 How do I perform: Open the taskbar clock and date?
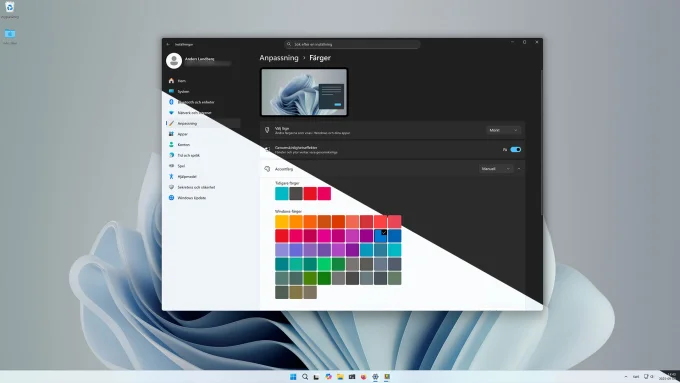click(668, 376)
